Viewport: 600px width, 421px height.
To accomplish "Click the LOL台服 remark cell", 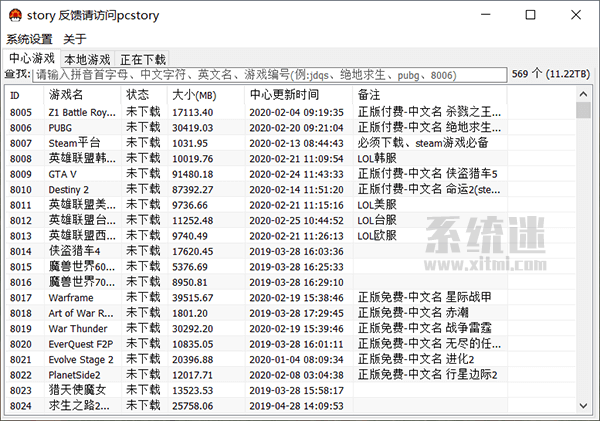I will pyautogui.click(x=377, y=220).
